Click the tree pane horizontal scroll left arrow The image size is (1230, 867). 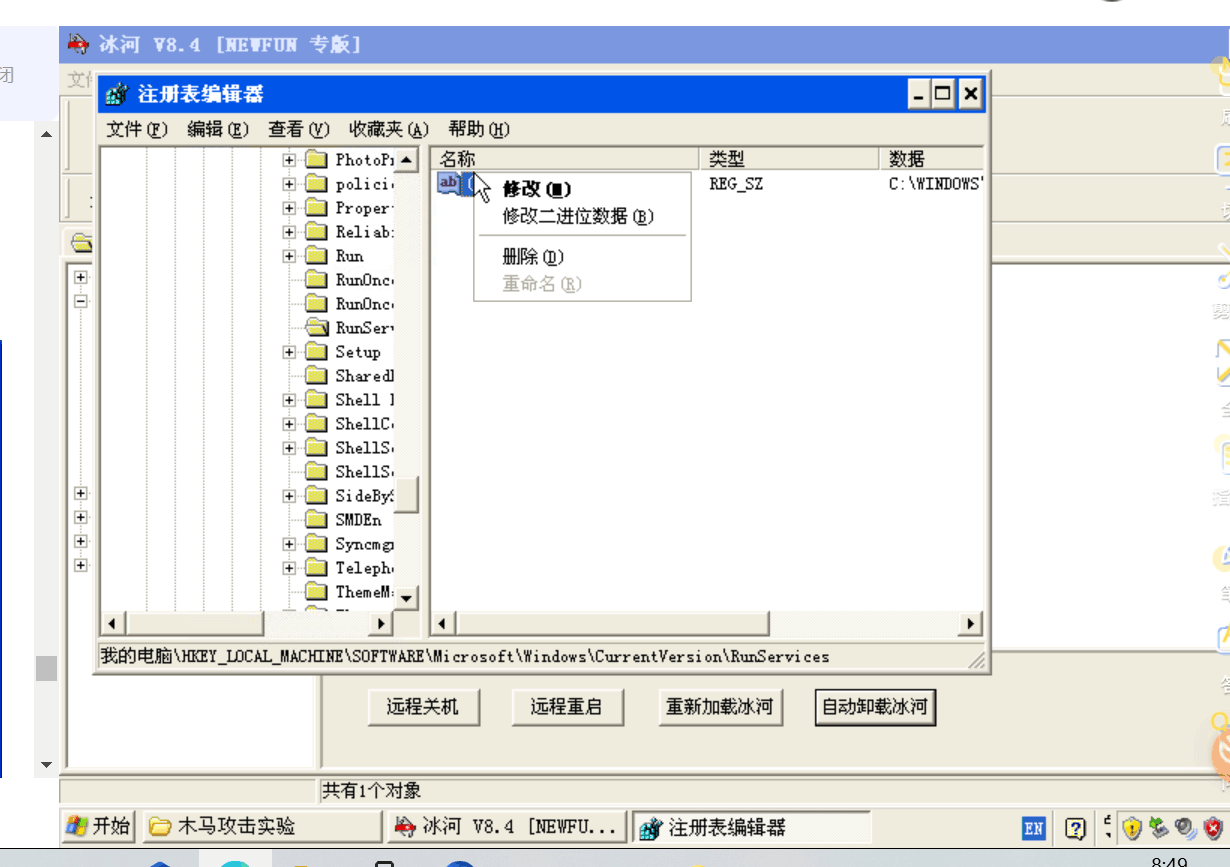[x=112, y=623]
